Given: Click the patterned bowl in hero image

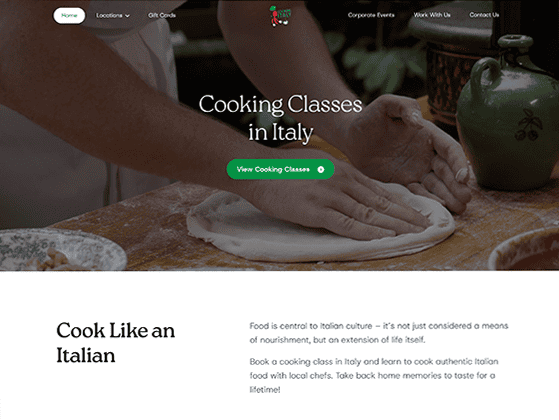Looking at the screenshot, I should pyautogui.click(x=63, y=249).
